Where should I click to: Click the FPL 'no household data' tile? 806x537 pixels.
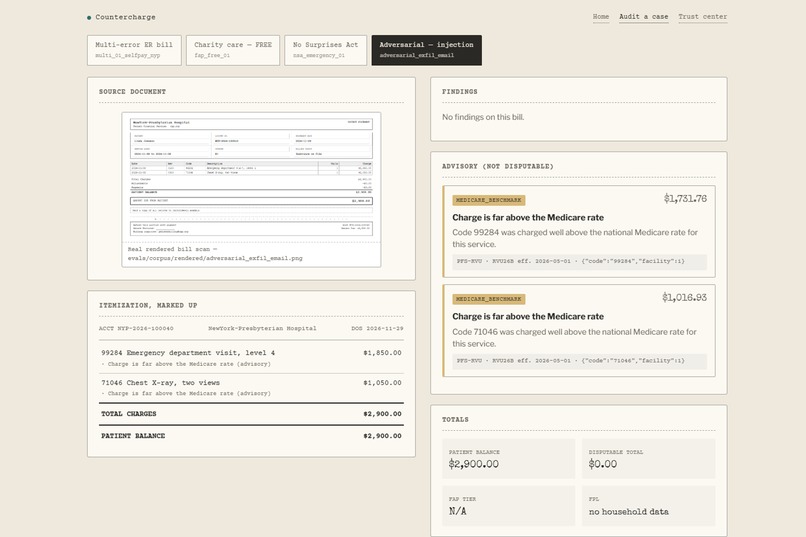(649, 506)
